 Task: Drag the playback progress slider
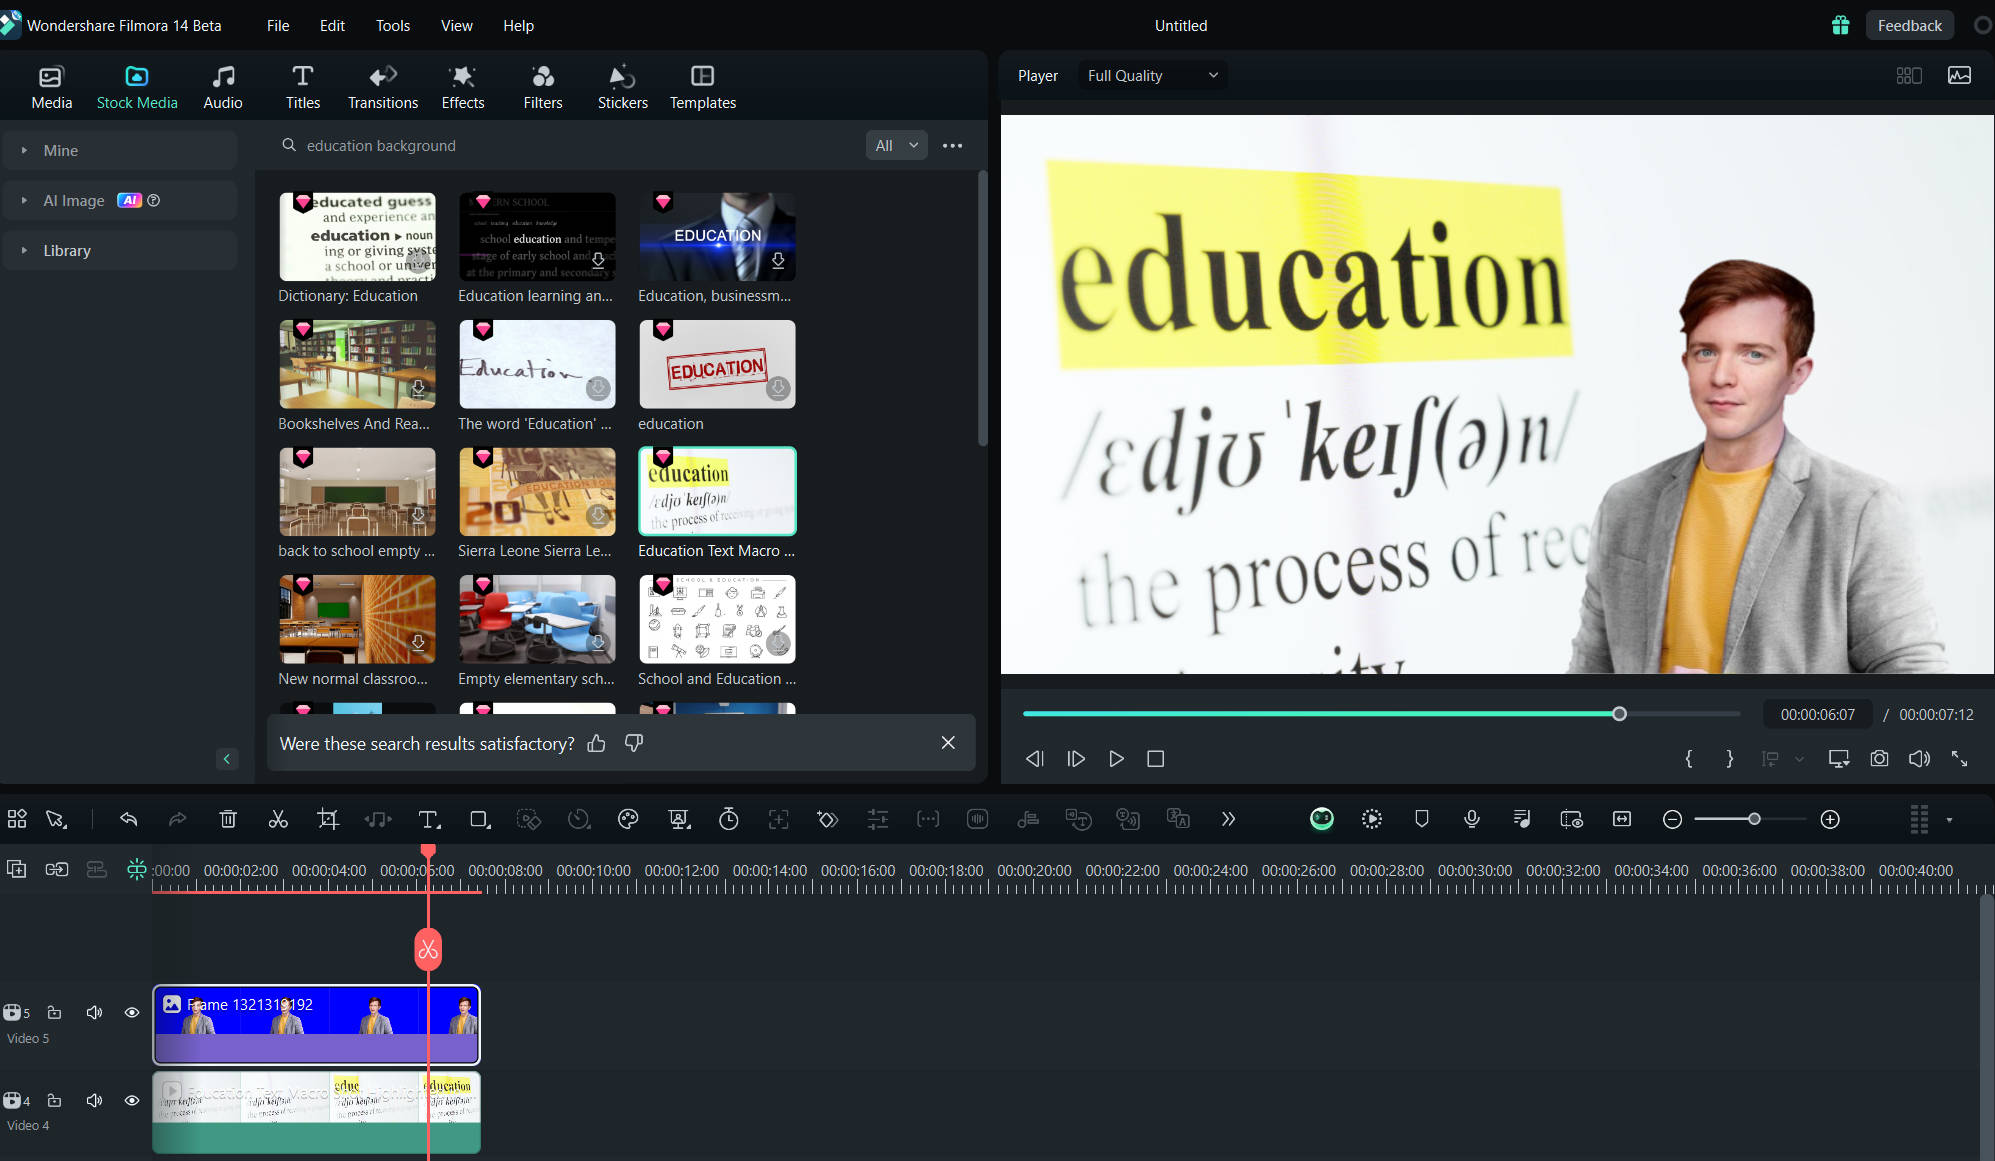click(x=1621, y=713)
